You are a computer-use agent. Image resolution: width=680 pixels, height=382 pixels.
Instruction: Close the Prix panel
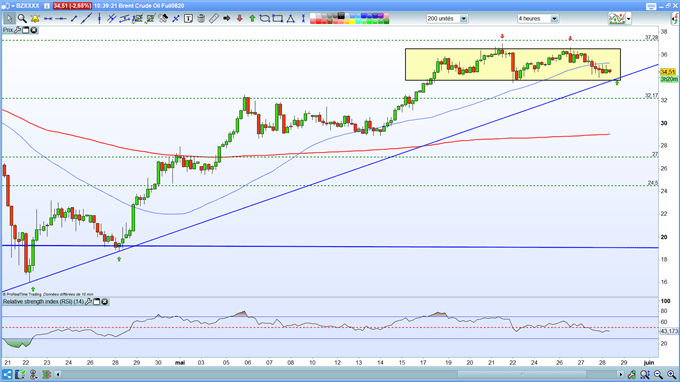[33, 30]
